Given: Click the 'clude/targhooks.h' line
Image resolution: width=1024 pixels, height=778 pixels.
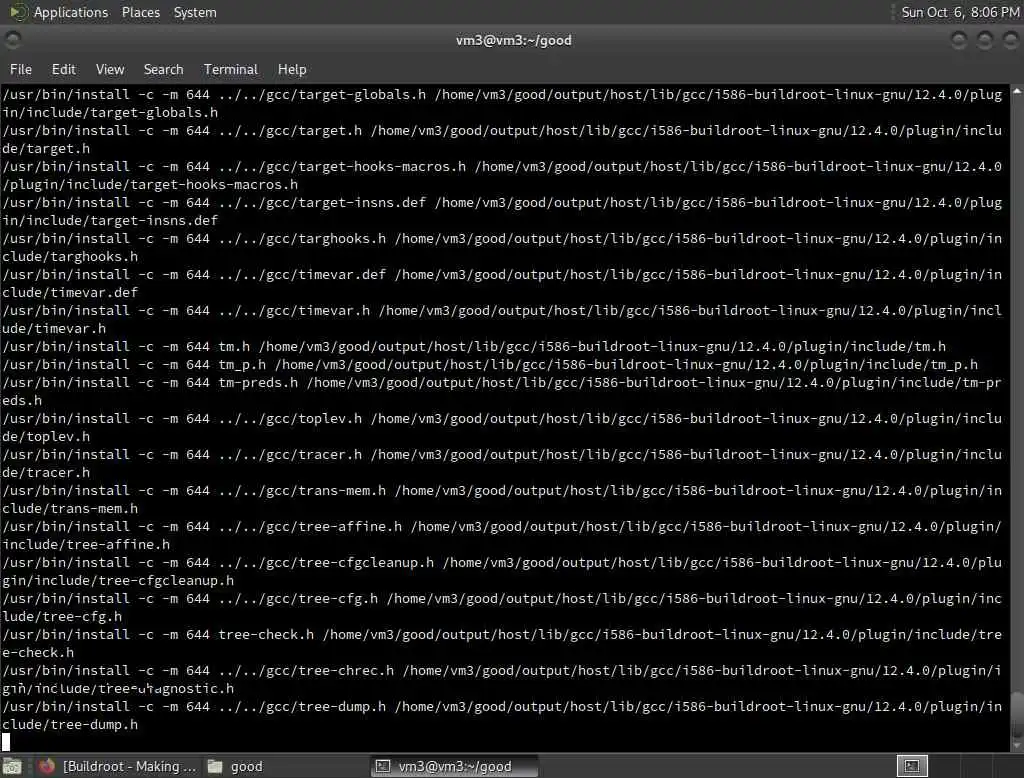Looking at the screenshot, I should coord(70,256).
